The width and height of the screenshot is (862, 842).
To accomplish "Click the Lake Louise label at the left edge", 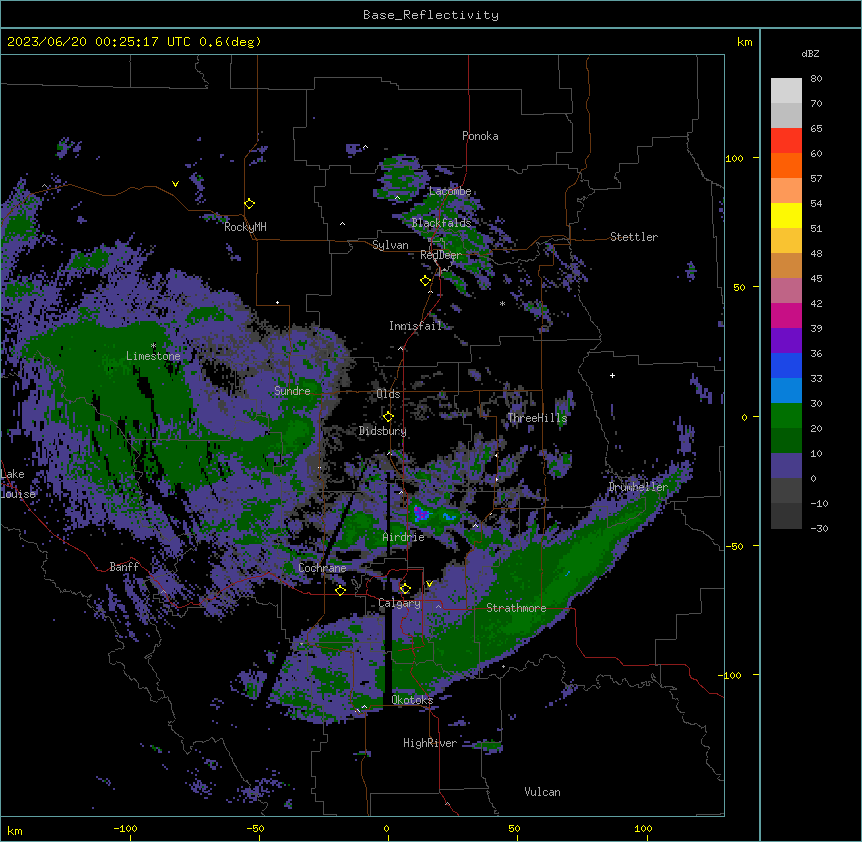I will pos(16,484).
